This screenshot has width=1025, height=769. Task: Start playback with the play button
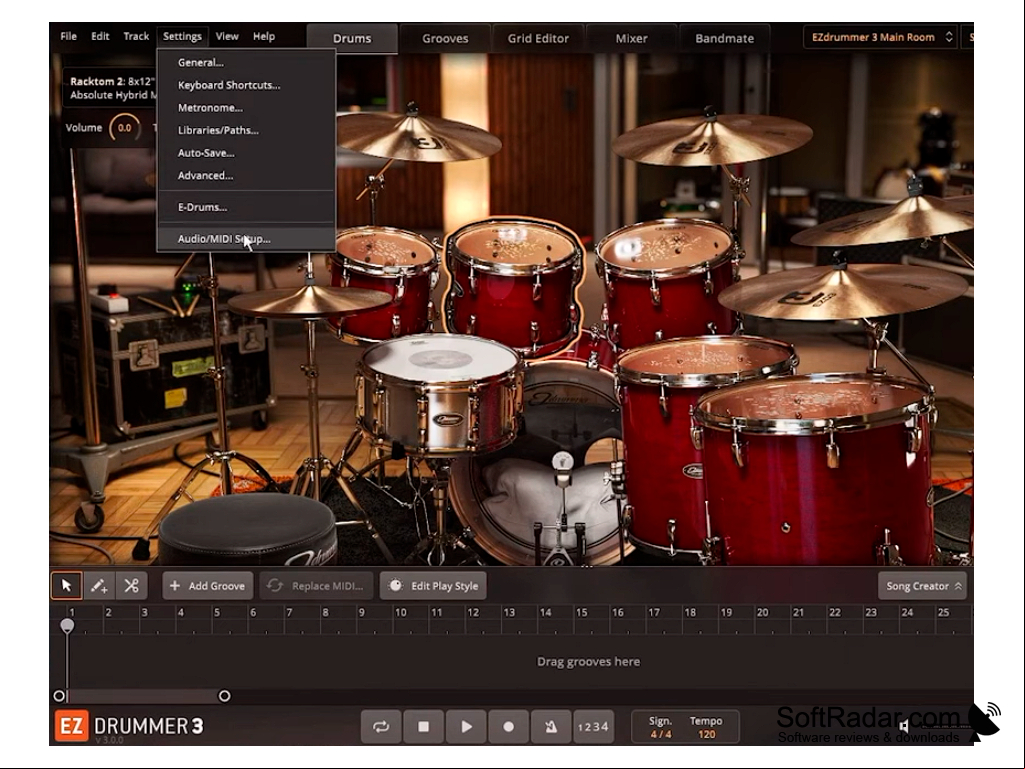click(x=466, y=726)
